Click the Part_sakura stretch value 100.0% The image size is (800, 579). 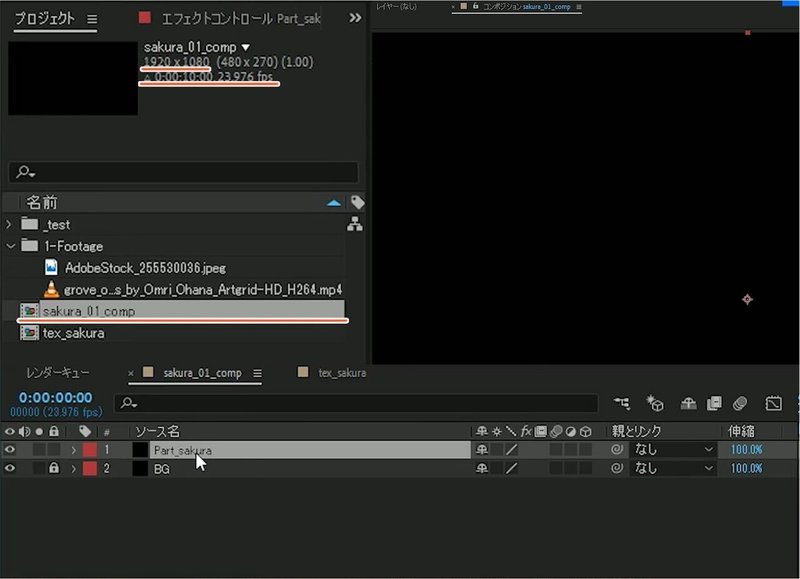click(746, 449)
